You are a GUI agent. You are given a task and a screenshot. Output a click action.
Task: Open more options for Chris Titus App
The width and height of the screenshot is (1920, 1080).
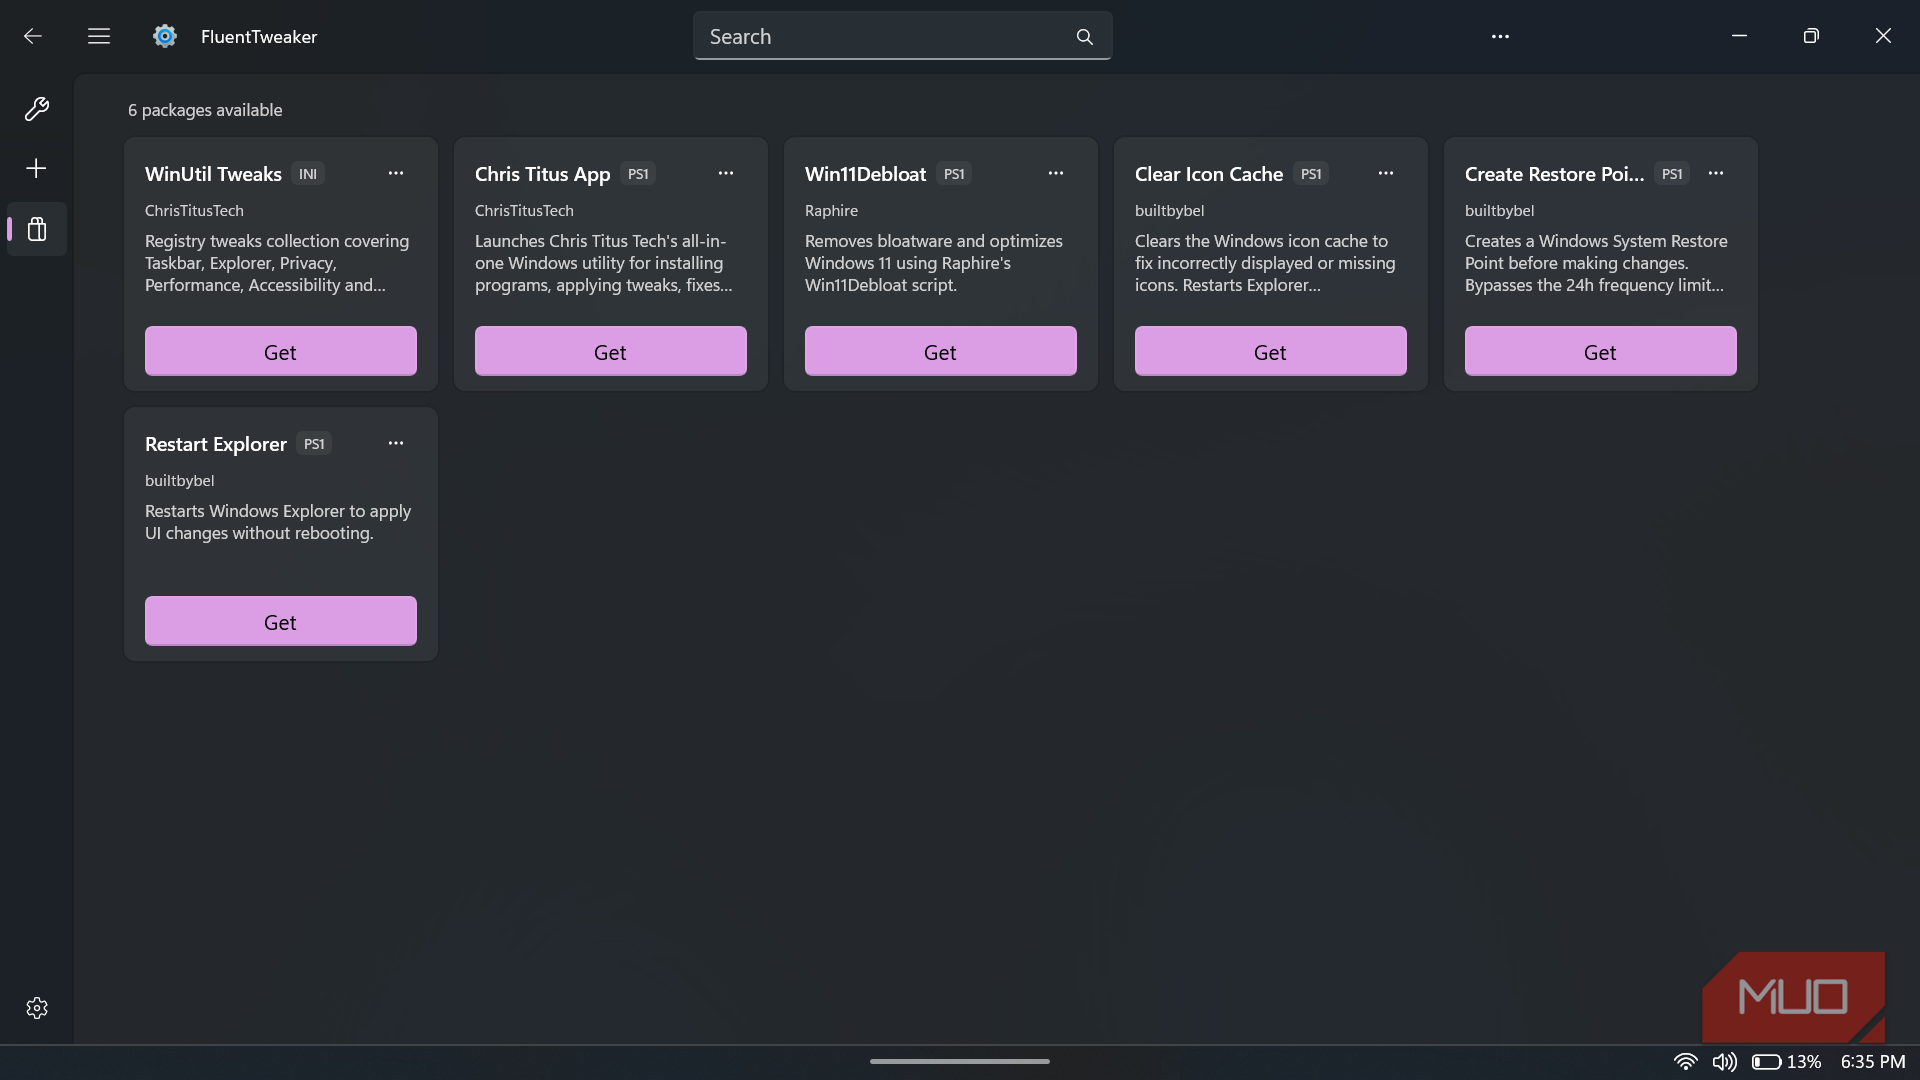726,173
